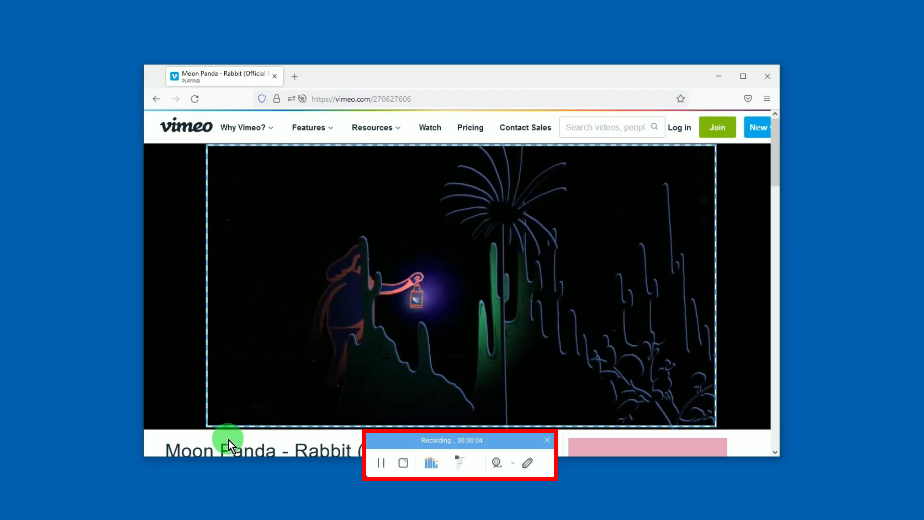Click the browser forward arrow
The height and width of the screenshot is (520, 924).
click(175, 99)
